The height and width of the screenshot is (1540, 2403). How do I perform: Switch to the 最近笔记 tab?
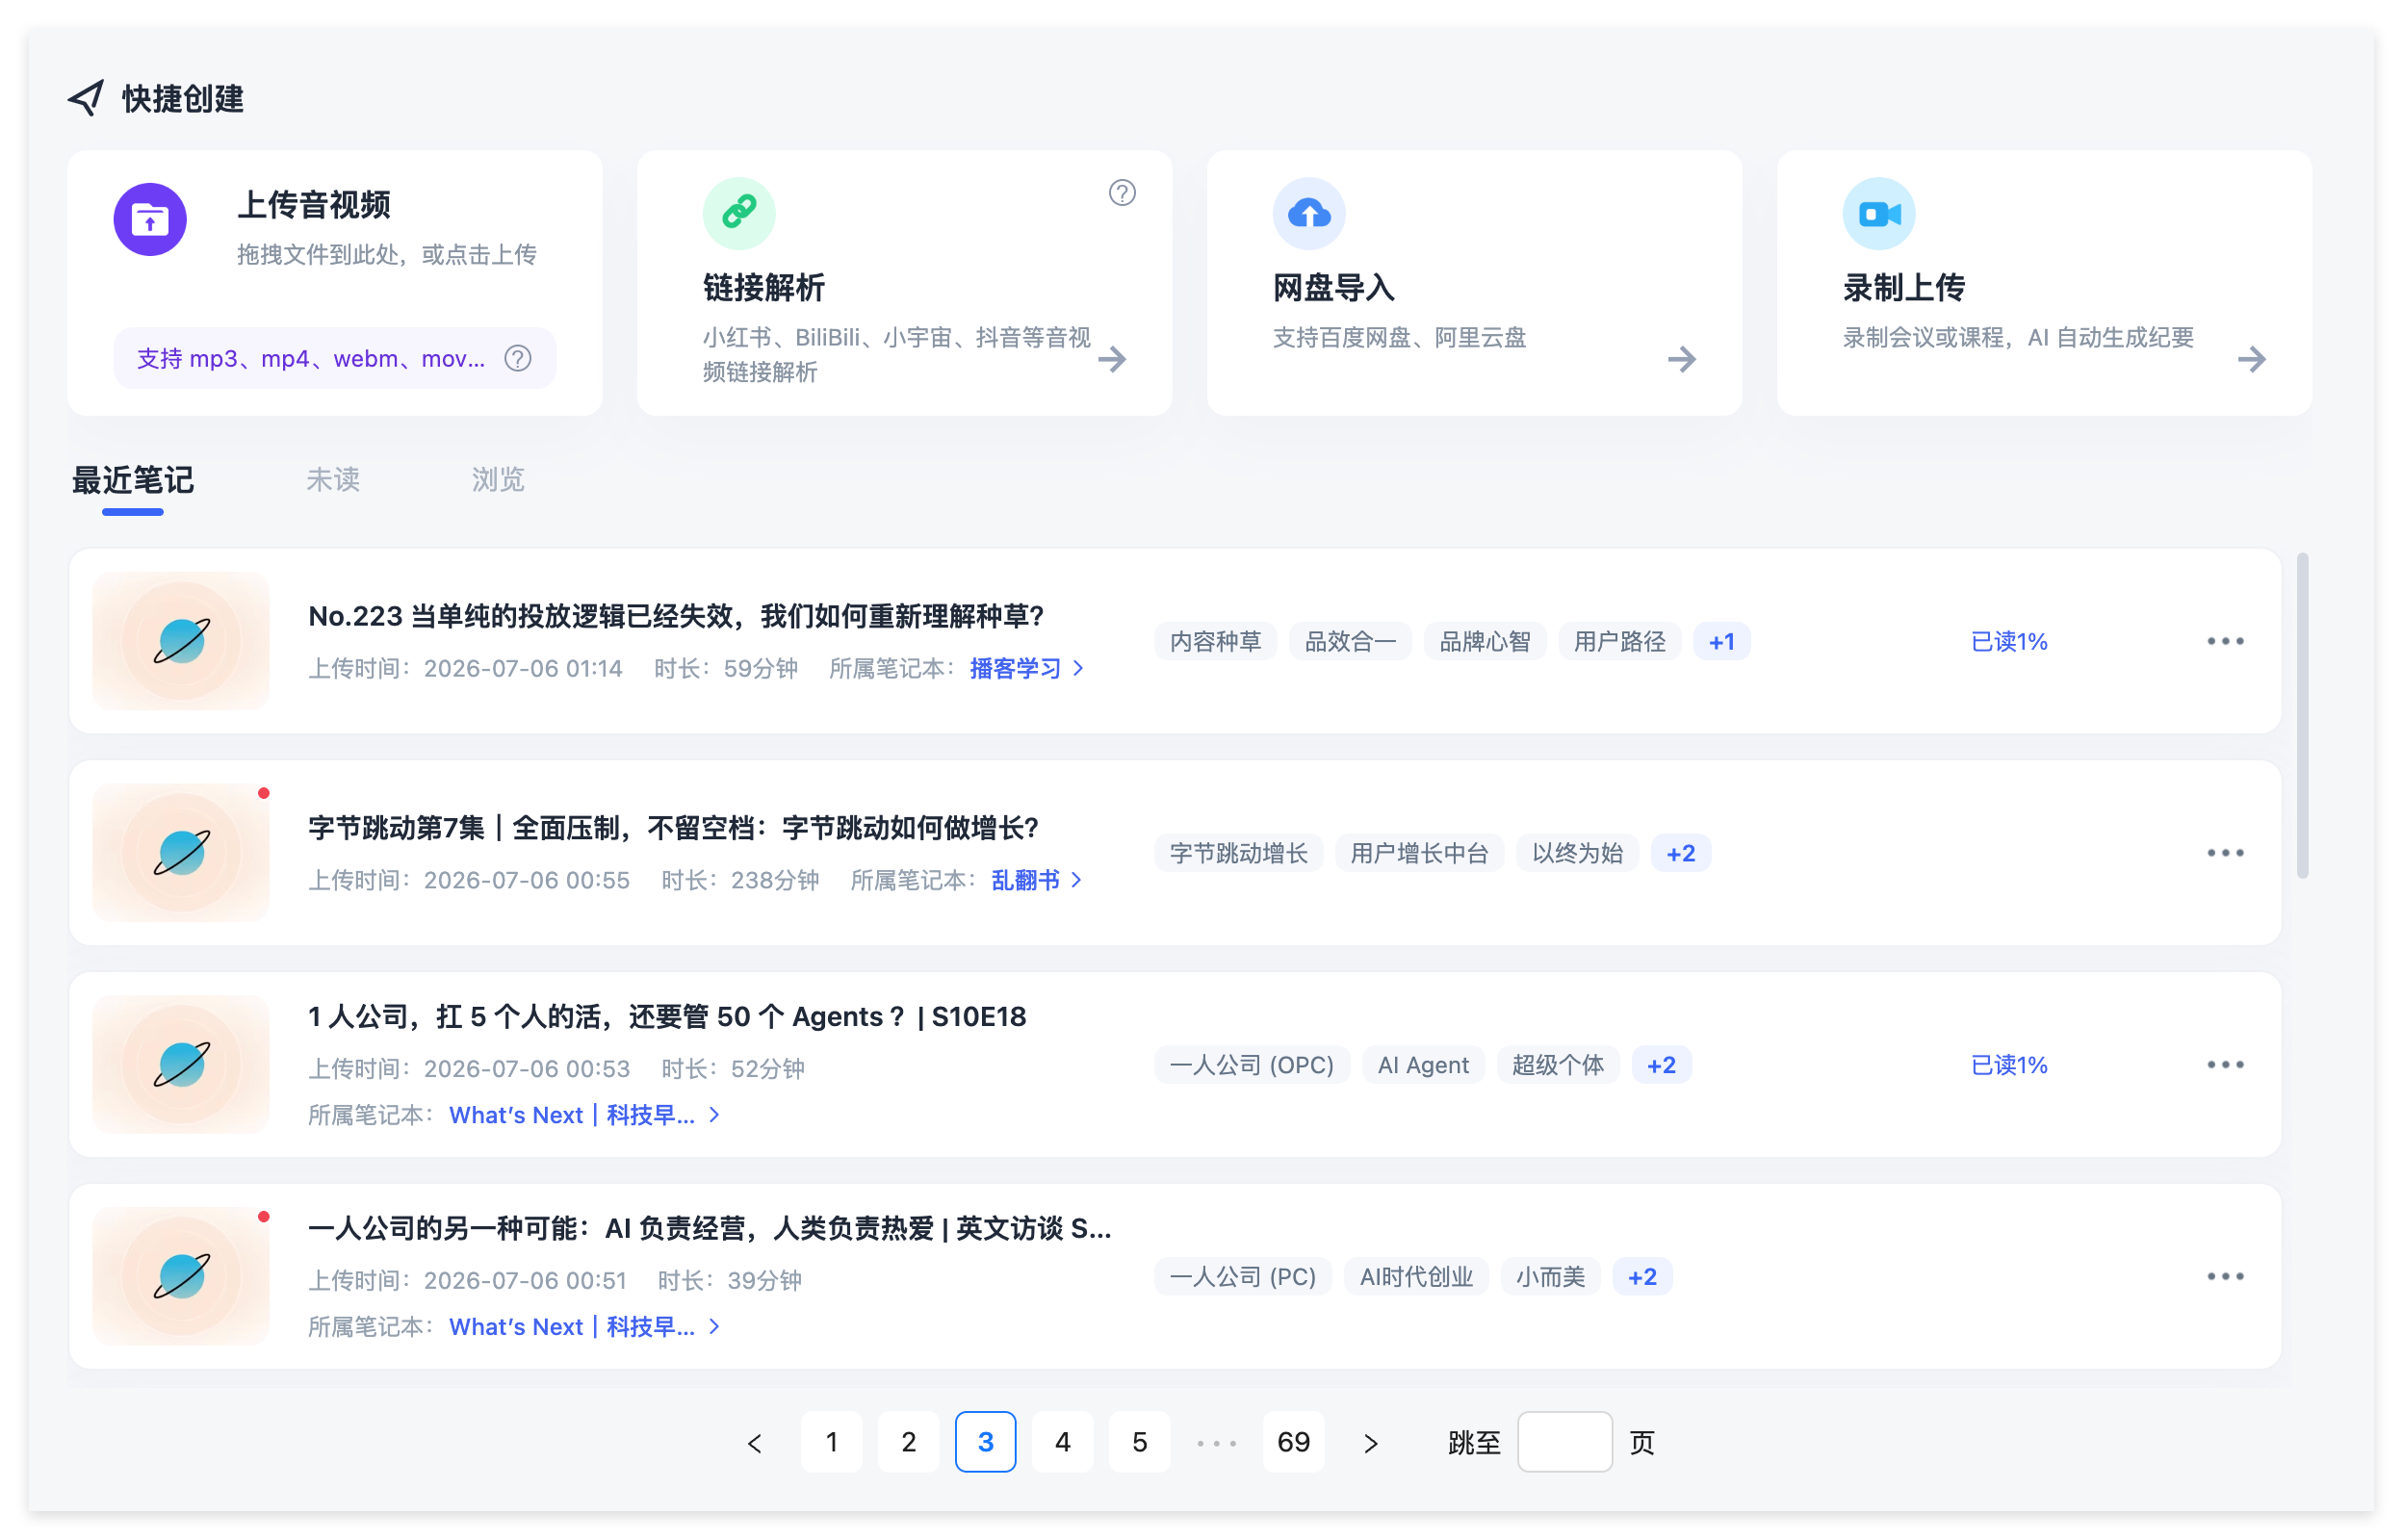(x=133, y=480)
